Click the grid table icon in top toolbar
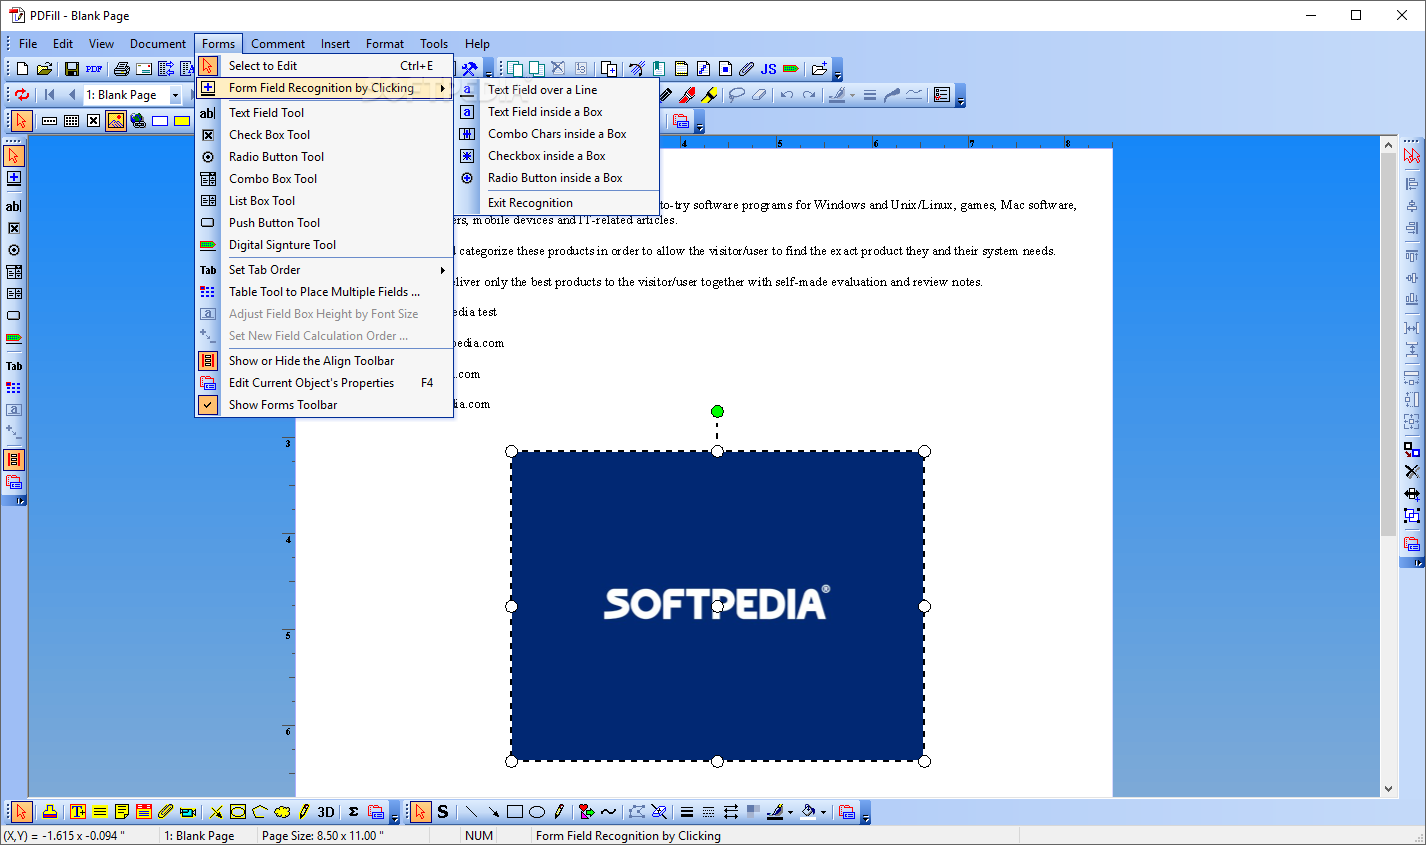Screen dimensions: 1426x845 click(x=72, y=121)
